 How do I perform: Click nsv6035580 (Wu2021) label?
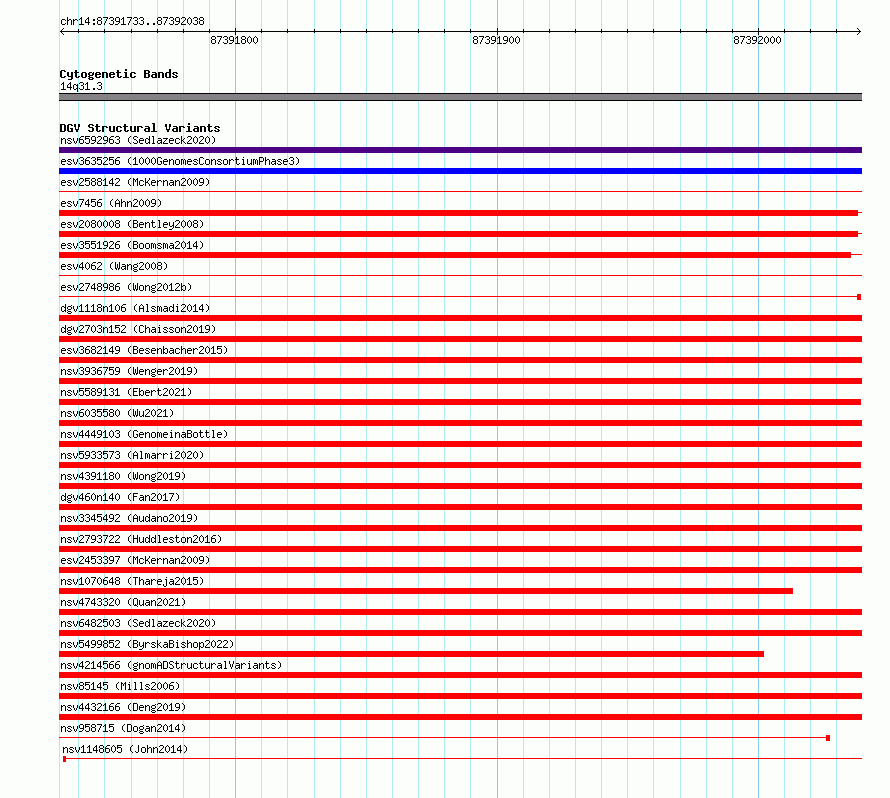117,413
